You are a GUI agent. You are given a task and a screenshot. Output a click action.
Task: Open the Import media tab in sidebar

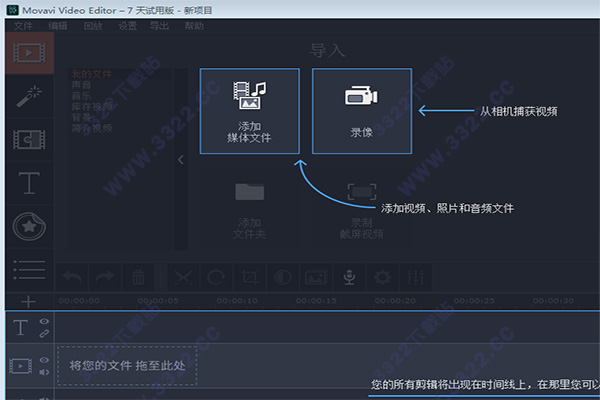(29, 53)
